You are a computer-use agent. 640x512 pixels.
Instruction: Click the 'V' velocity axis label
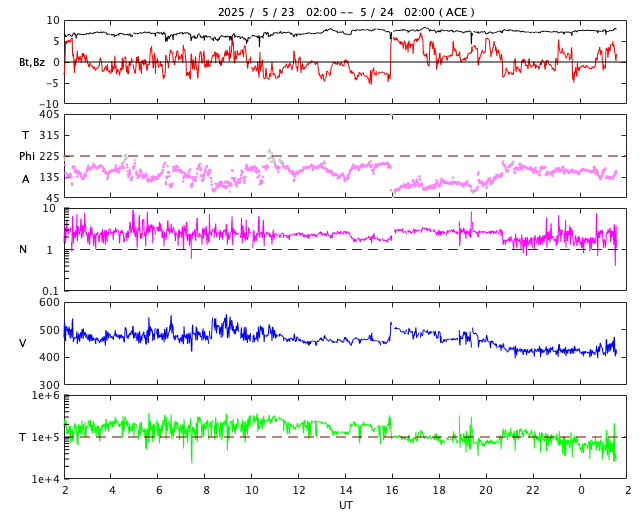coord(23,343)
